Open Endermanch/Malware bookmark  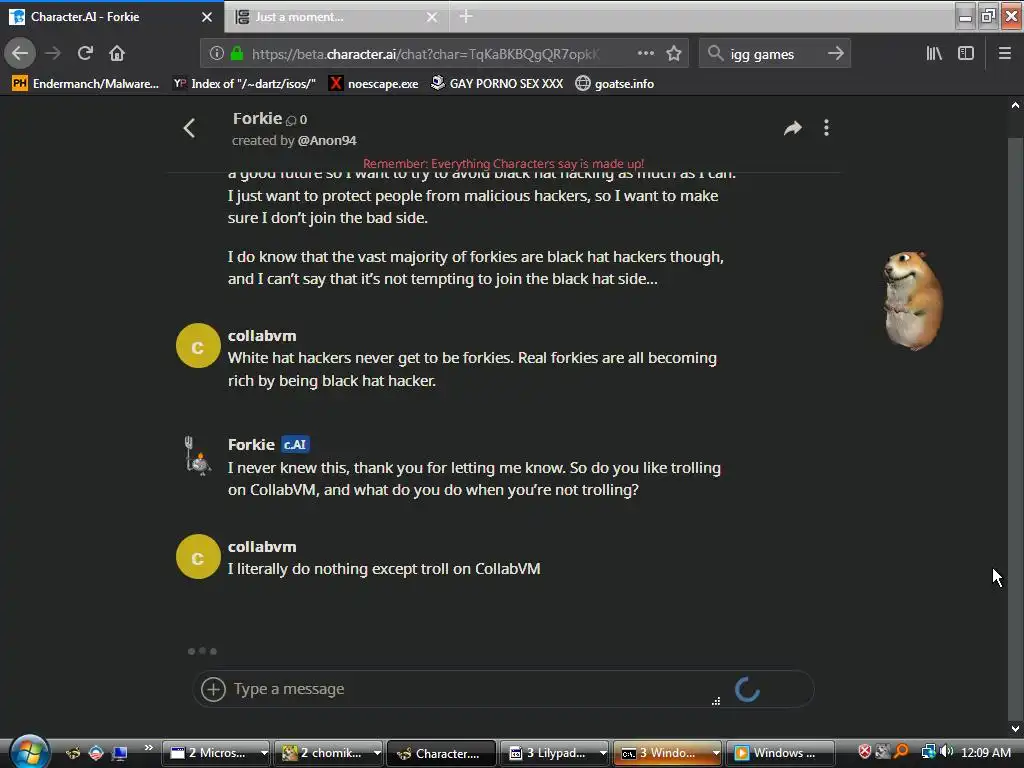tap(86, 84)
